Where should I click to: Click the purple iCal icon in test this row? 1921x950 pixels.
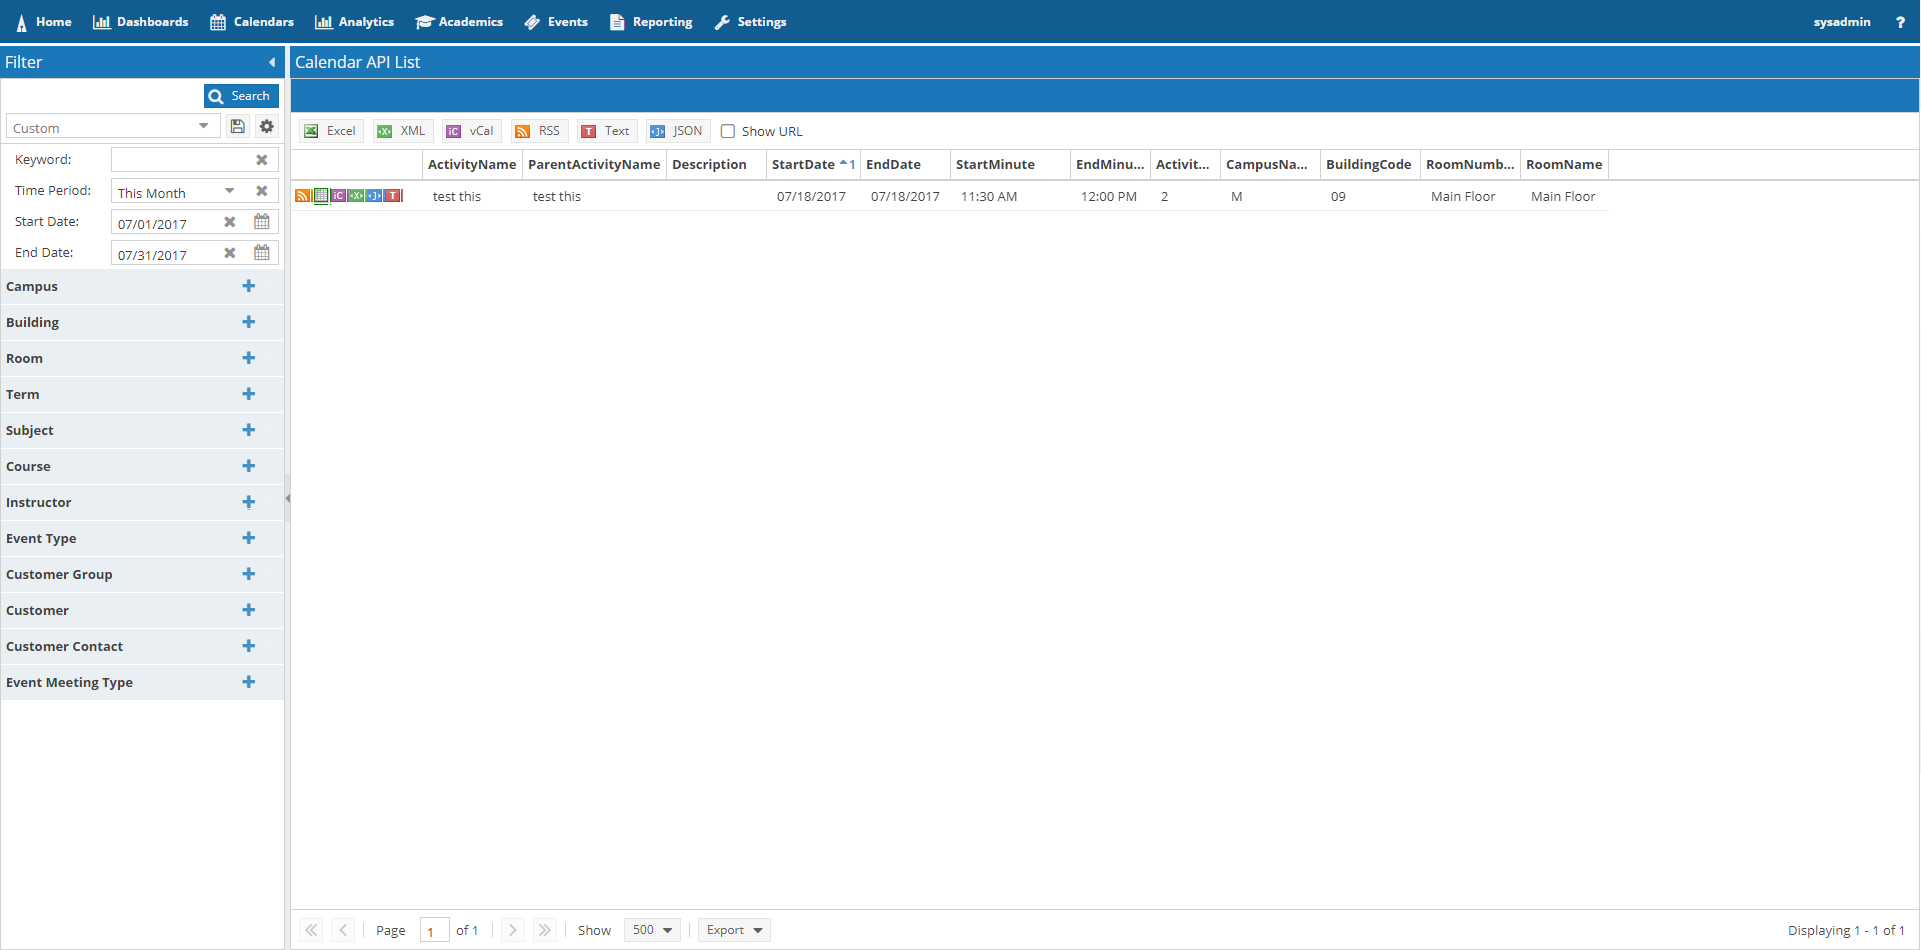click(339, 196)
